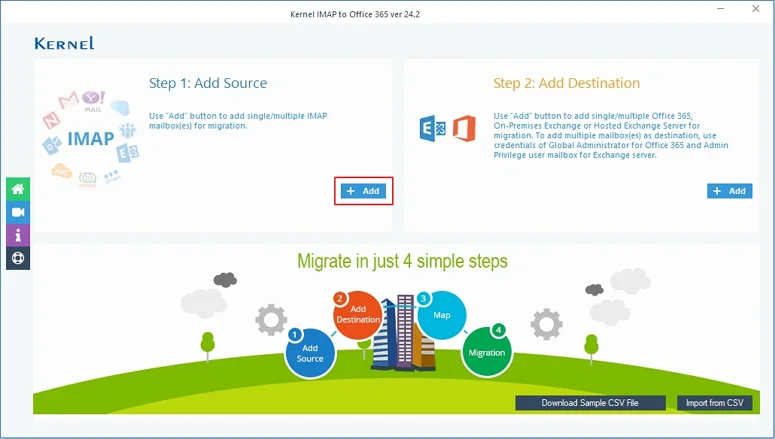Click the IMAP logo graphic
The image size is (775, 439).
point(91,138)
